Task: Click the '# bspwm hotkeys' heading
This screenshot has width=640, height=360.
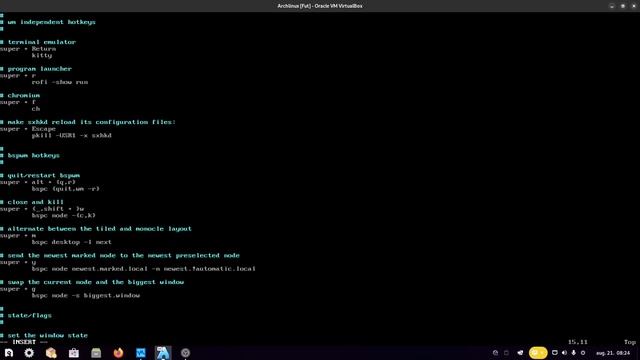Action: pos(30,156)
